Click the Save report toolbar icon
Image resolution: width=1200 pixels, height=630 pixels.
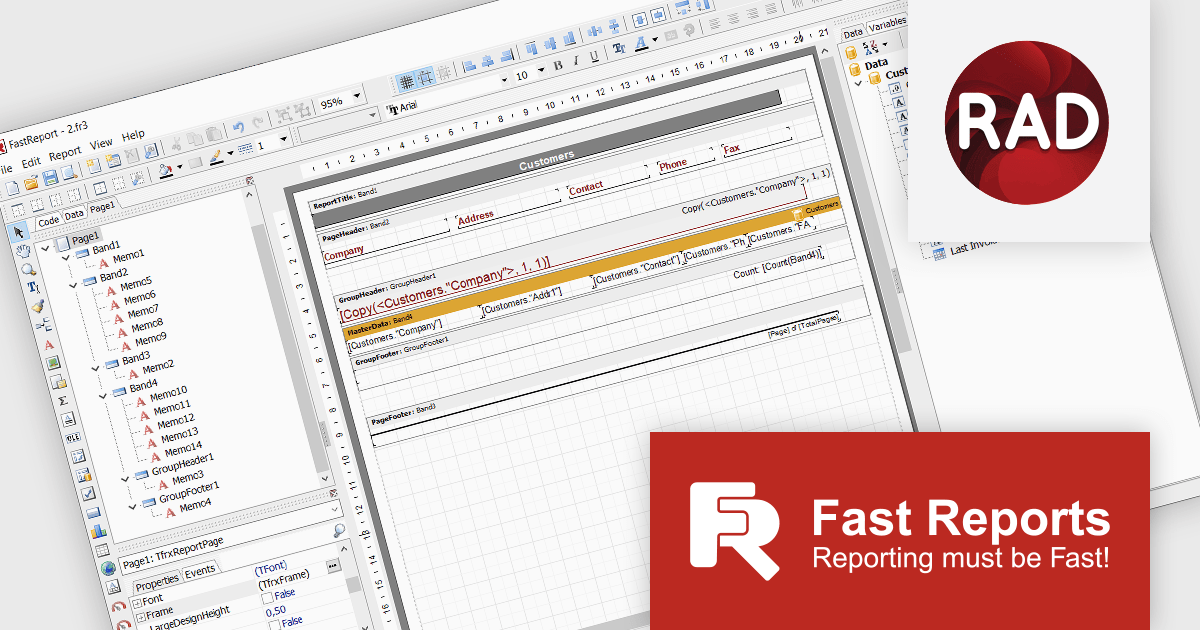pyautogui.click(x=50, y=177)
